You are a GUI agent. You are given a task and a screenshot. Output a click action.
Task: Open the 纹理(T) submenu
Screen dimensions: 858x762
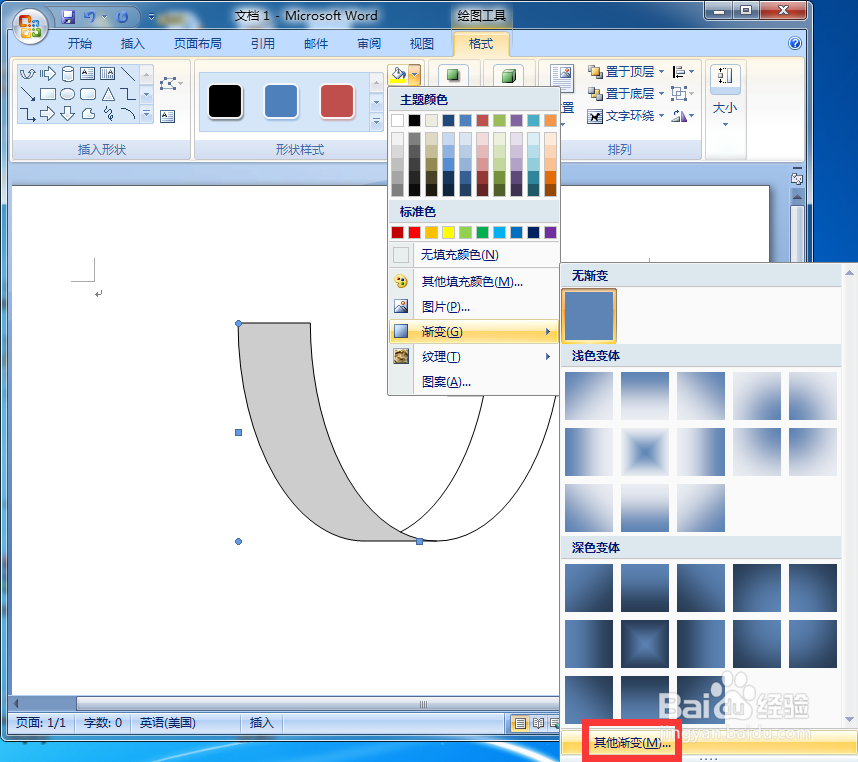(474, 357)
